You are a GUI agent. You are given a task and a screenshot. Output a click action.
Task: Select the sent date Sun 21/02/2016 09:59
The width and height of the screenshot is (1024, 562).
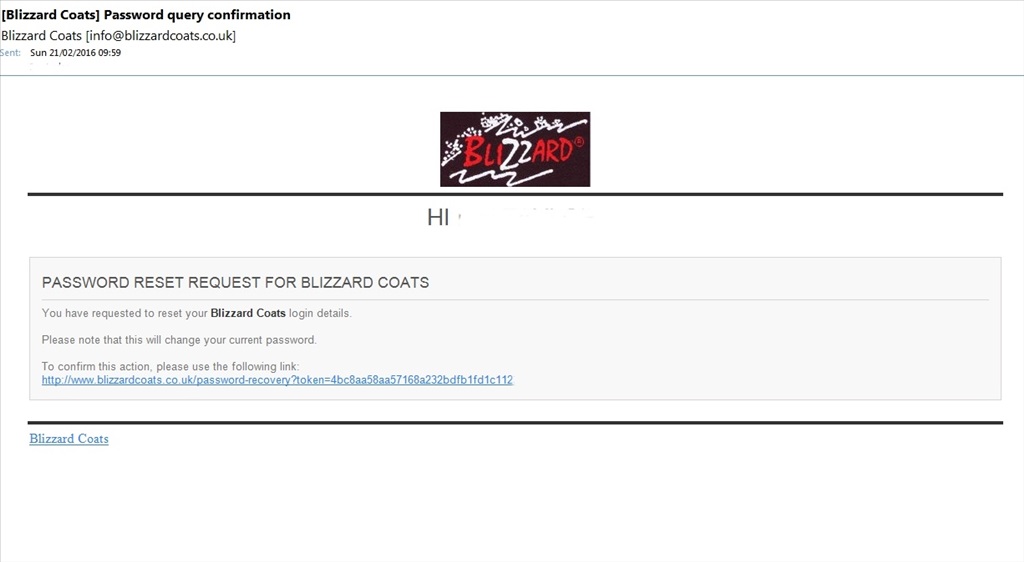tap(75, 53)
